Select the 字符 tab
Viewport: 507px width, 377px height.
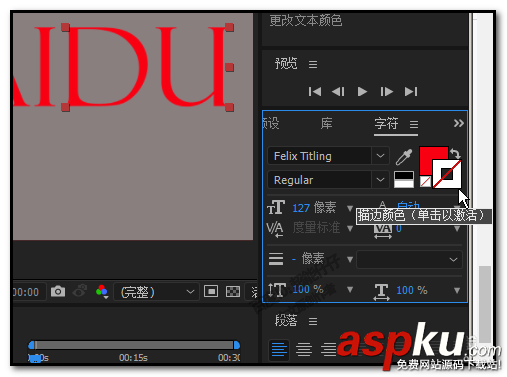386,124
